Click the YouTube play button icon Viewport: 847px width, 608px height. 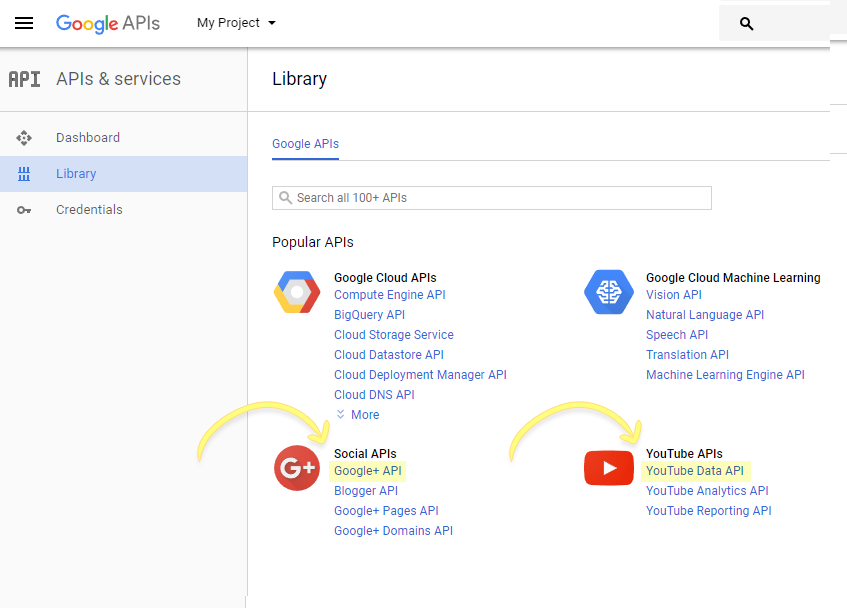(x=609, y=468)
